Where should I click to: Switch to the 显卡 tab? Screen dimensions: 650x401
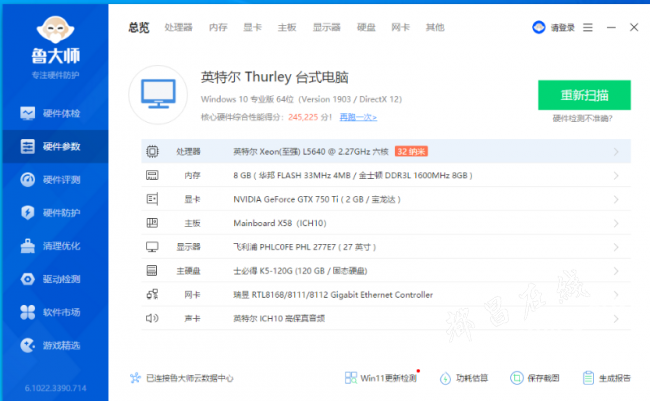(252, 27)
